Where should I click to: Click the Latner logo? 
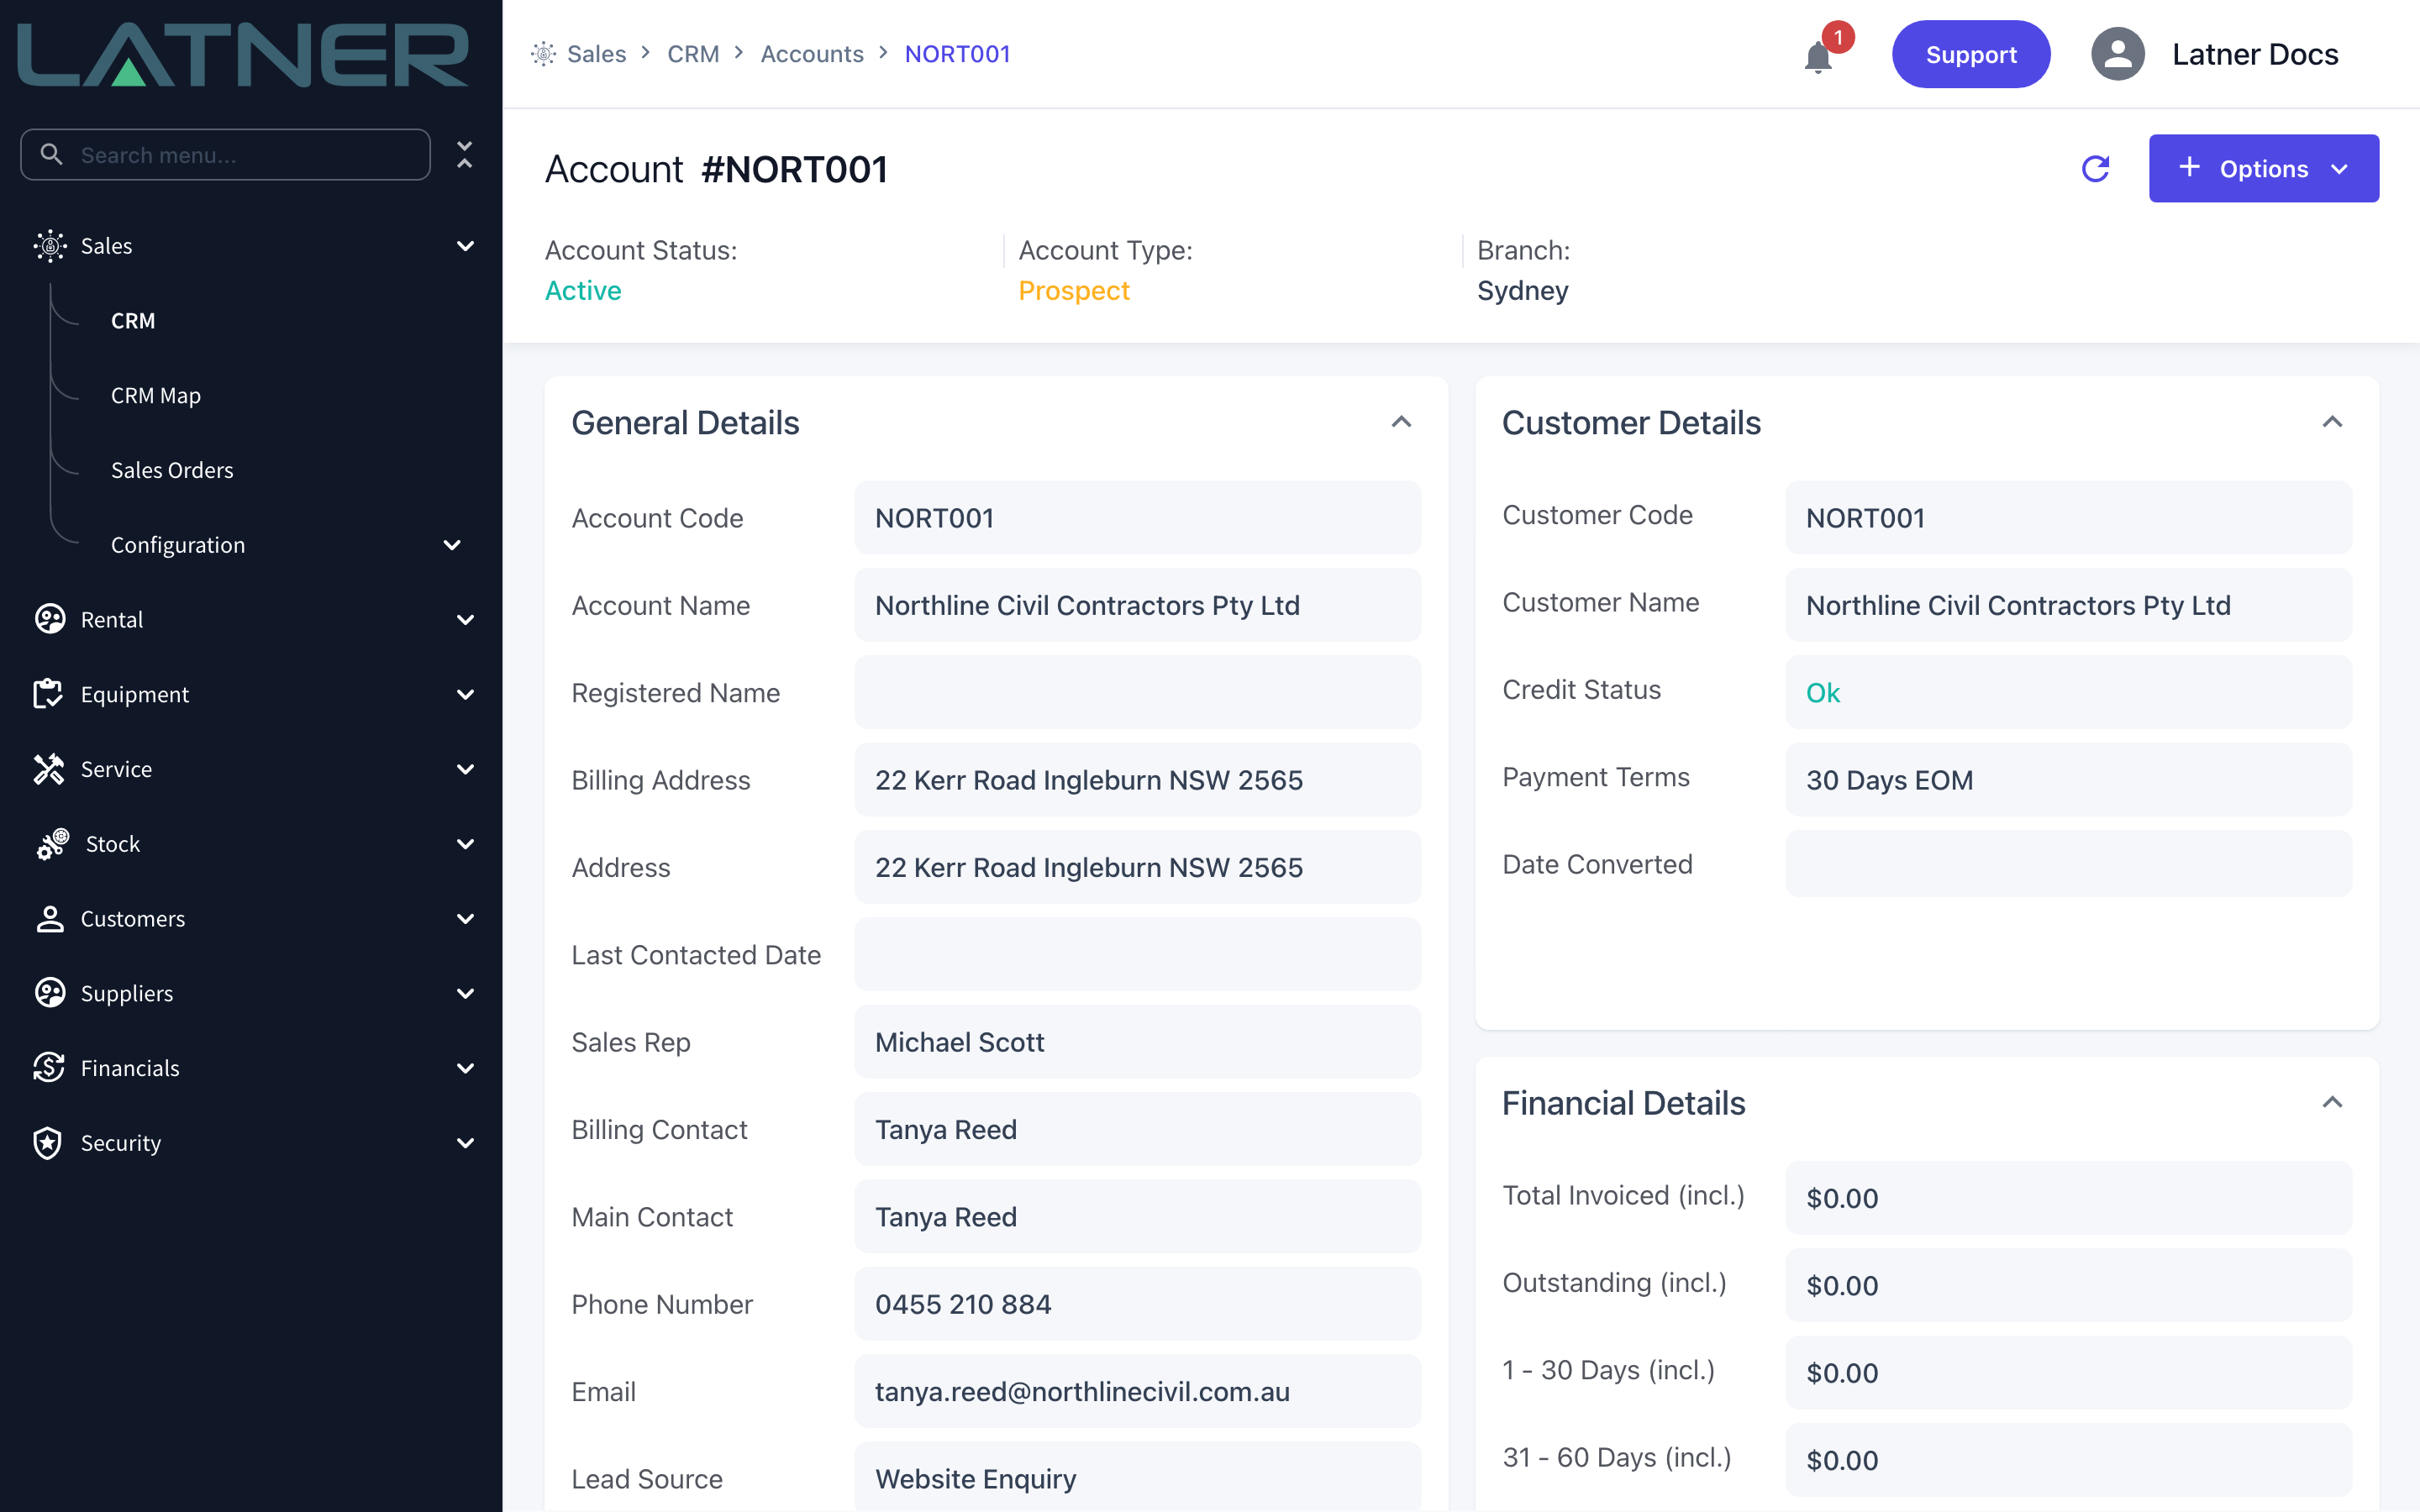click(243, 54)
